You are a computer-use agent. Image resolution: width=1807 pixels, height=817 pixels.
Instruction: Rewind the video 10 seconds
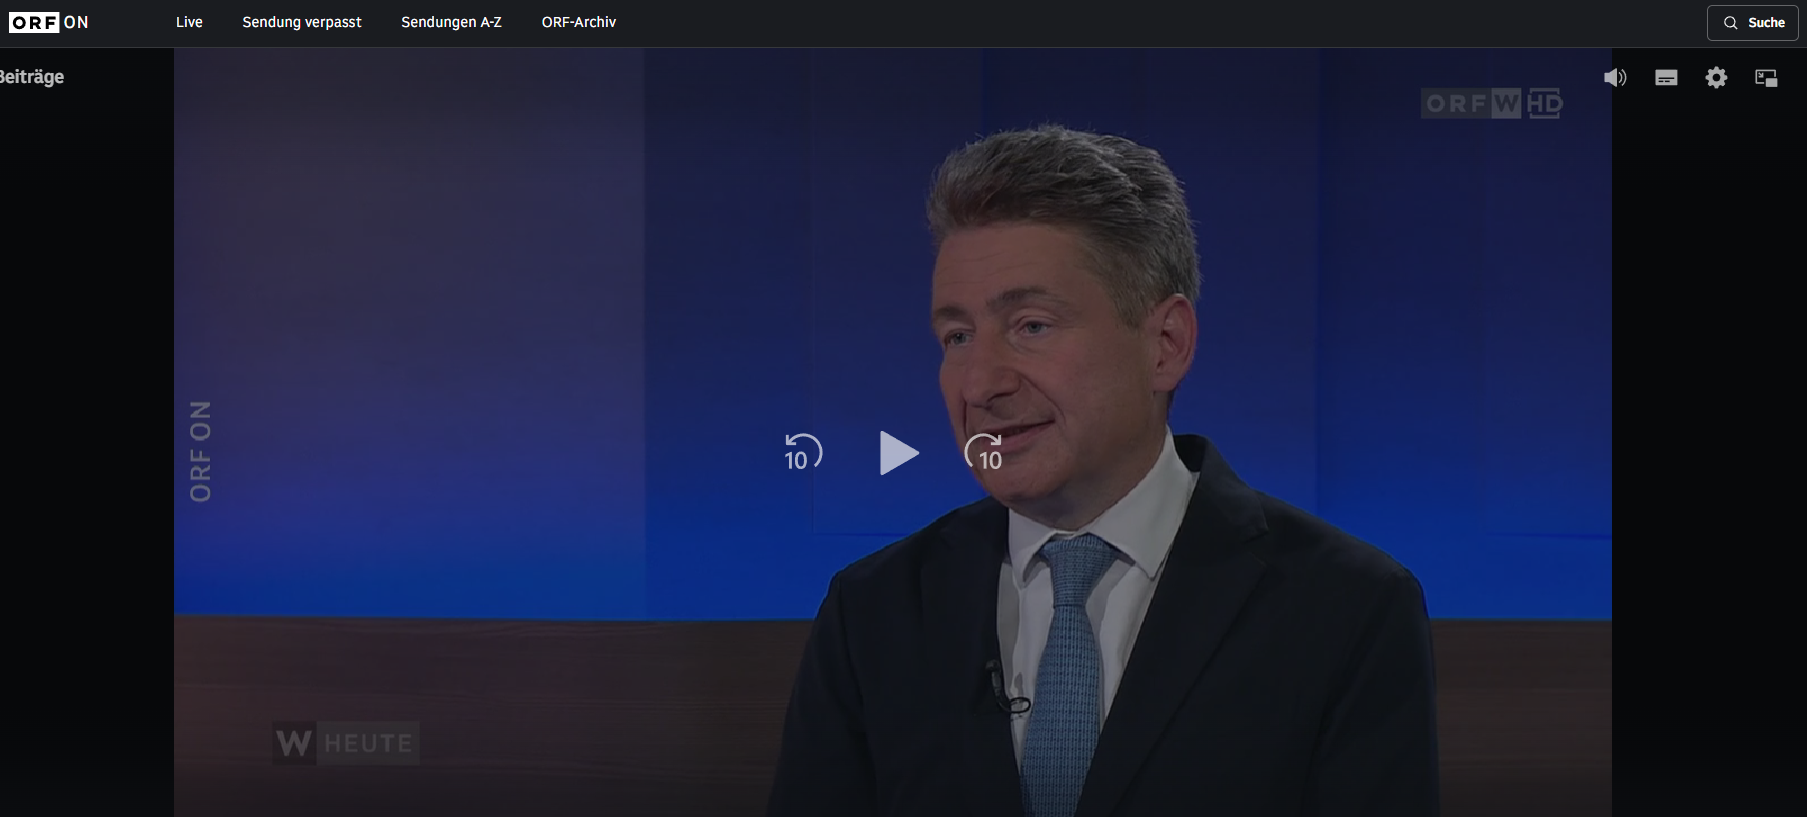point(802,453)
